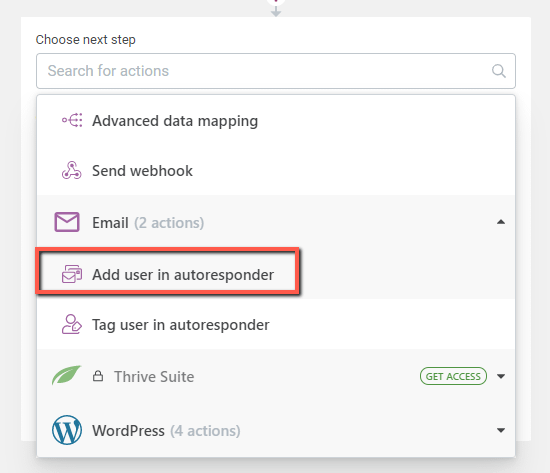Expand the WordPress actions arrow
550x473 pixels.
point(501,430)
